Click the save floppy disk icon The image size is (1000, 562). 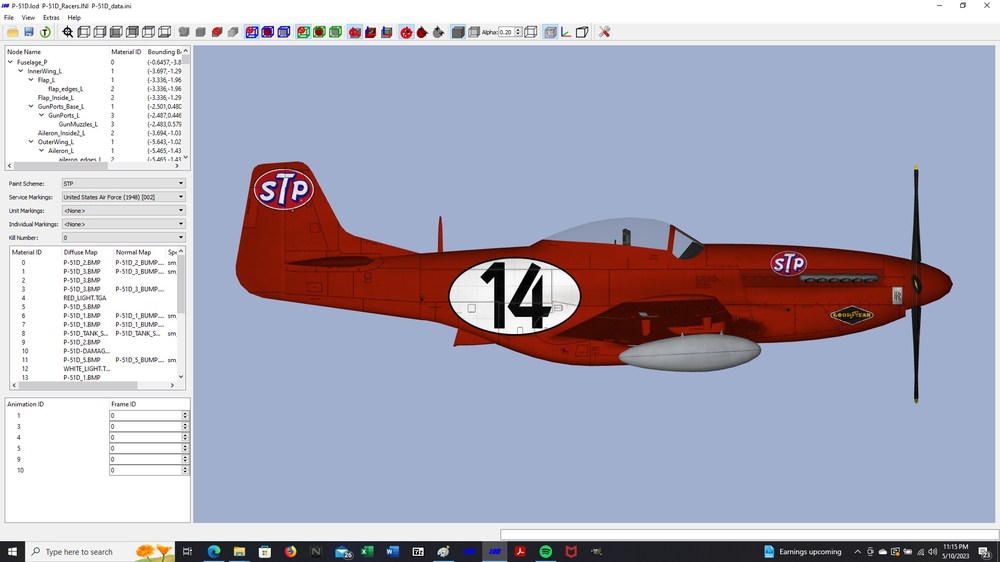(x=29, y=32)
